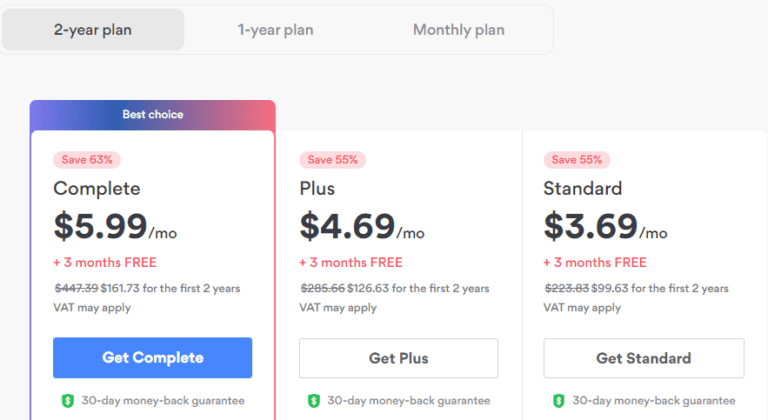Click the Save 55% badge on Plus
This screenshot has height=420, width=768.
[333, 160]
